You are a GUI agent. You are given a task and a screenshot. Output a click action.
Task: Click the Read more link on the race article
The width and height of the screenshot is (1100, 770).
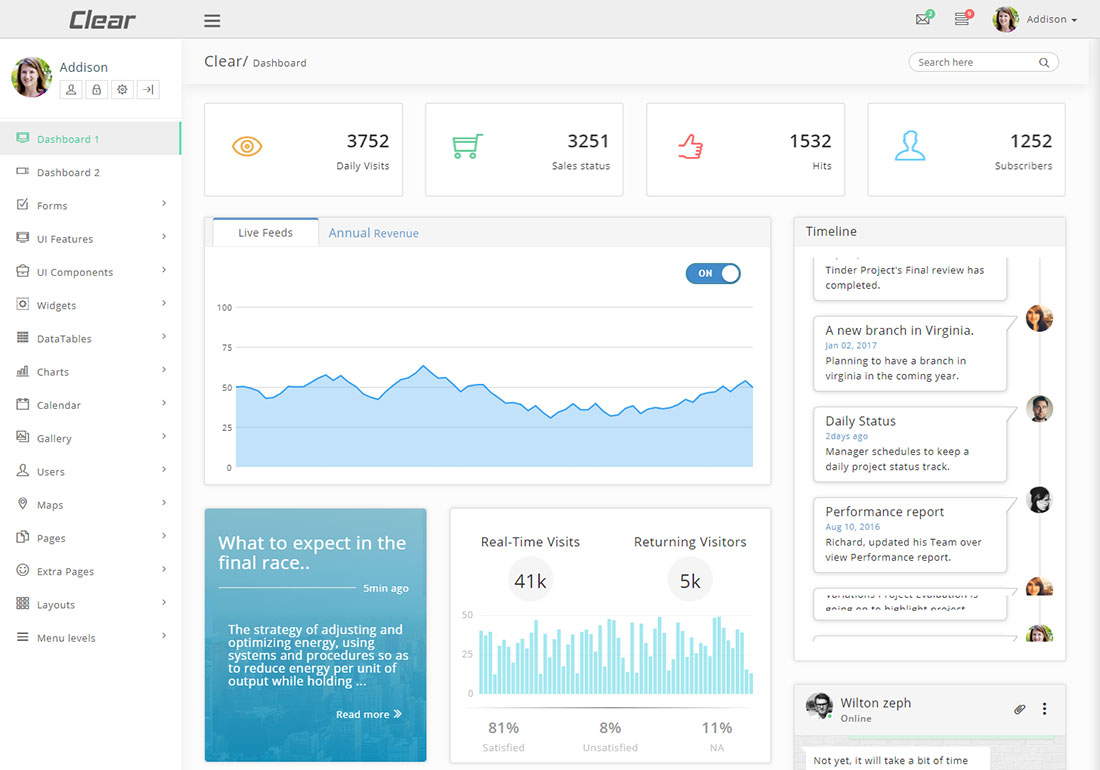368,714
